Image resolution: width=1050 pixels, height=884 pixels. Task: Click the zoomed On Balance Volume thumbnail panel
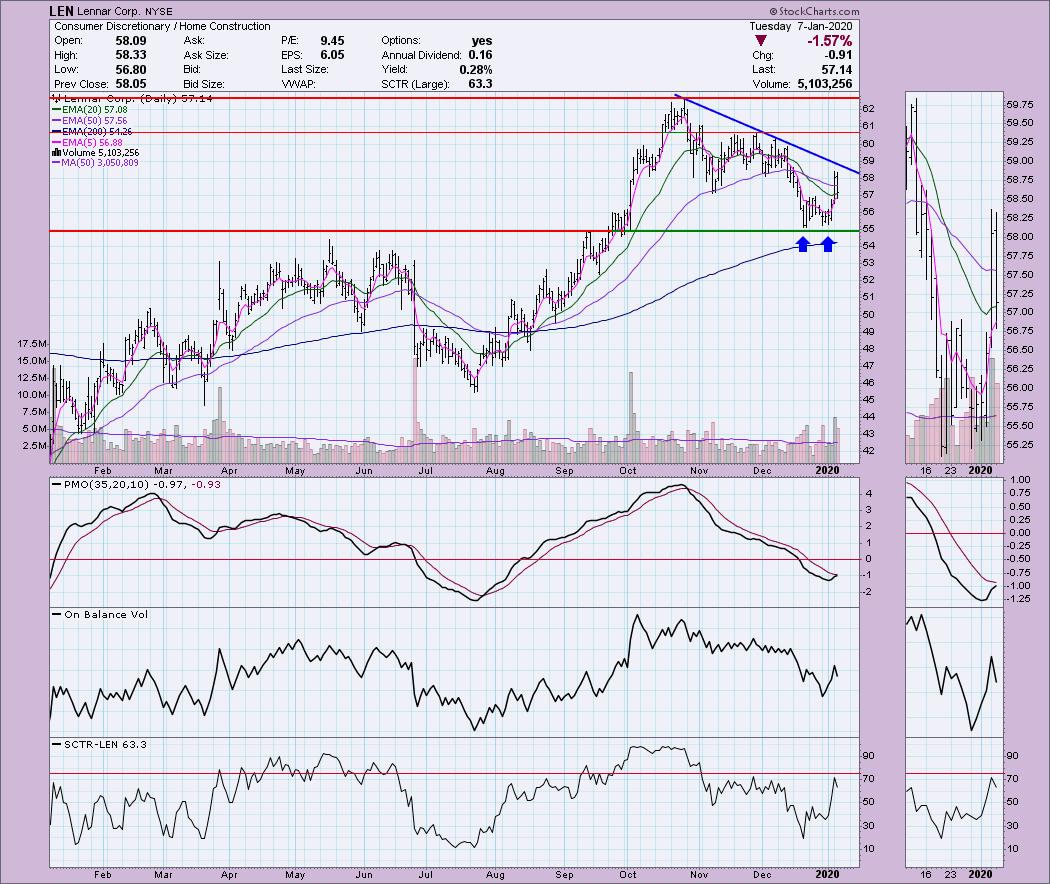click(x=954, y=672)
